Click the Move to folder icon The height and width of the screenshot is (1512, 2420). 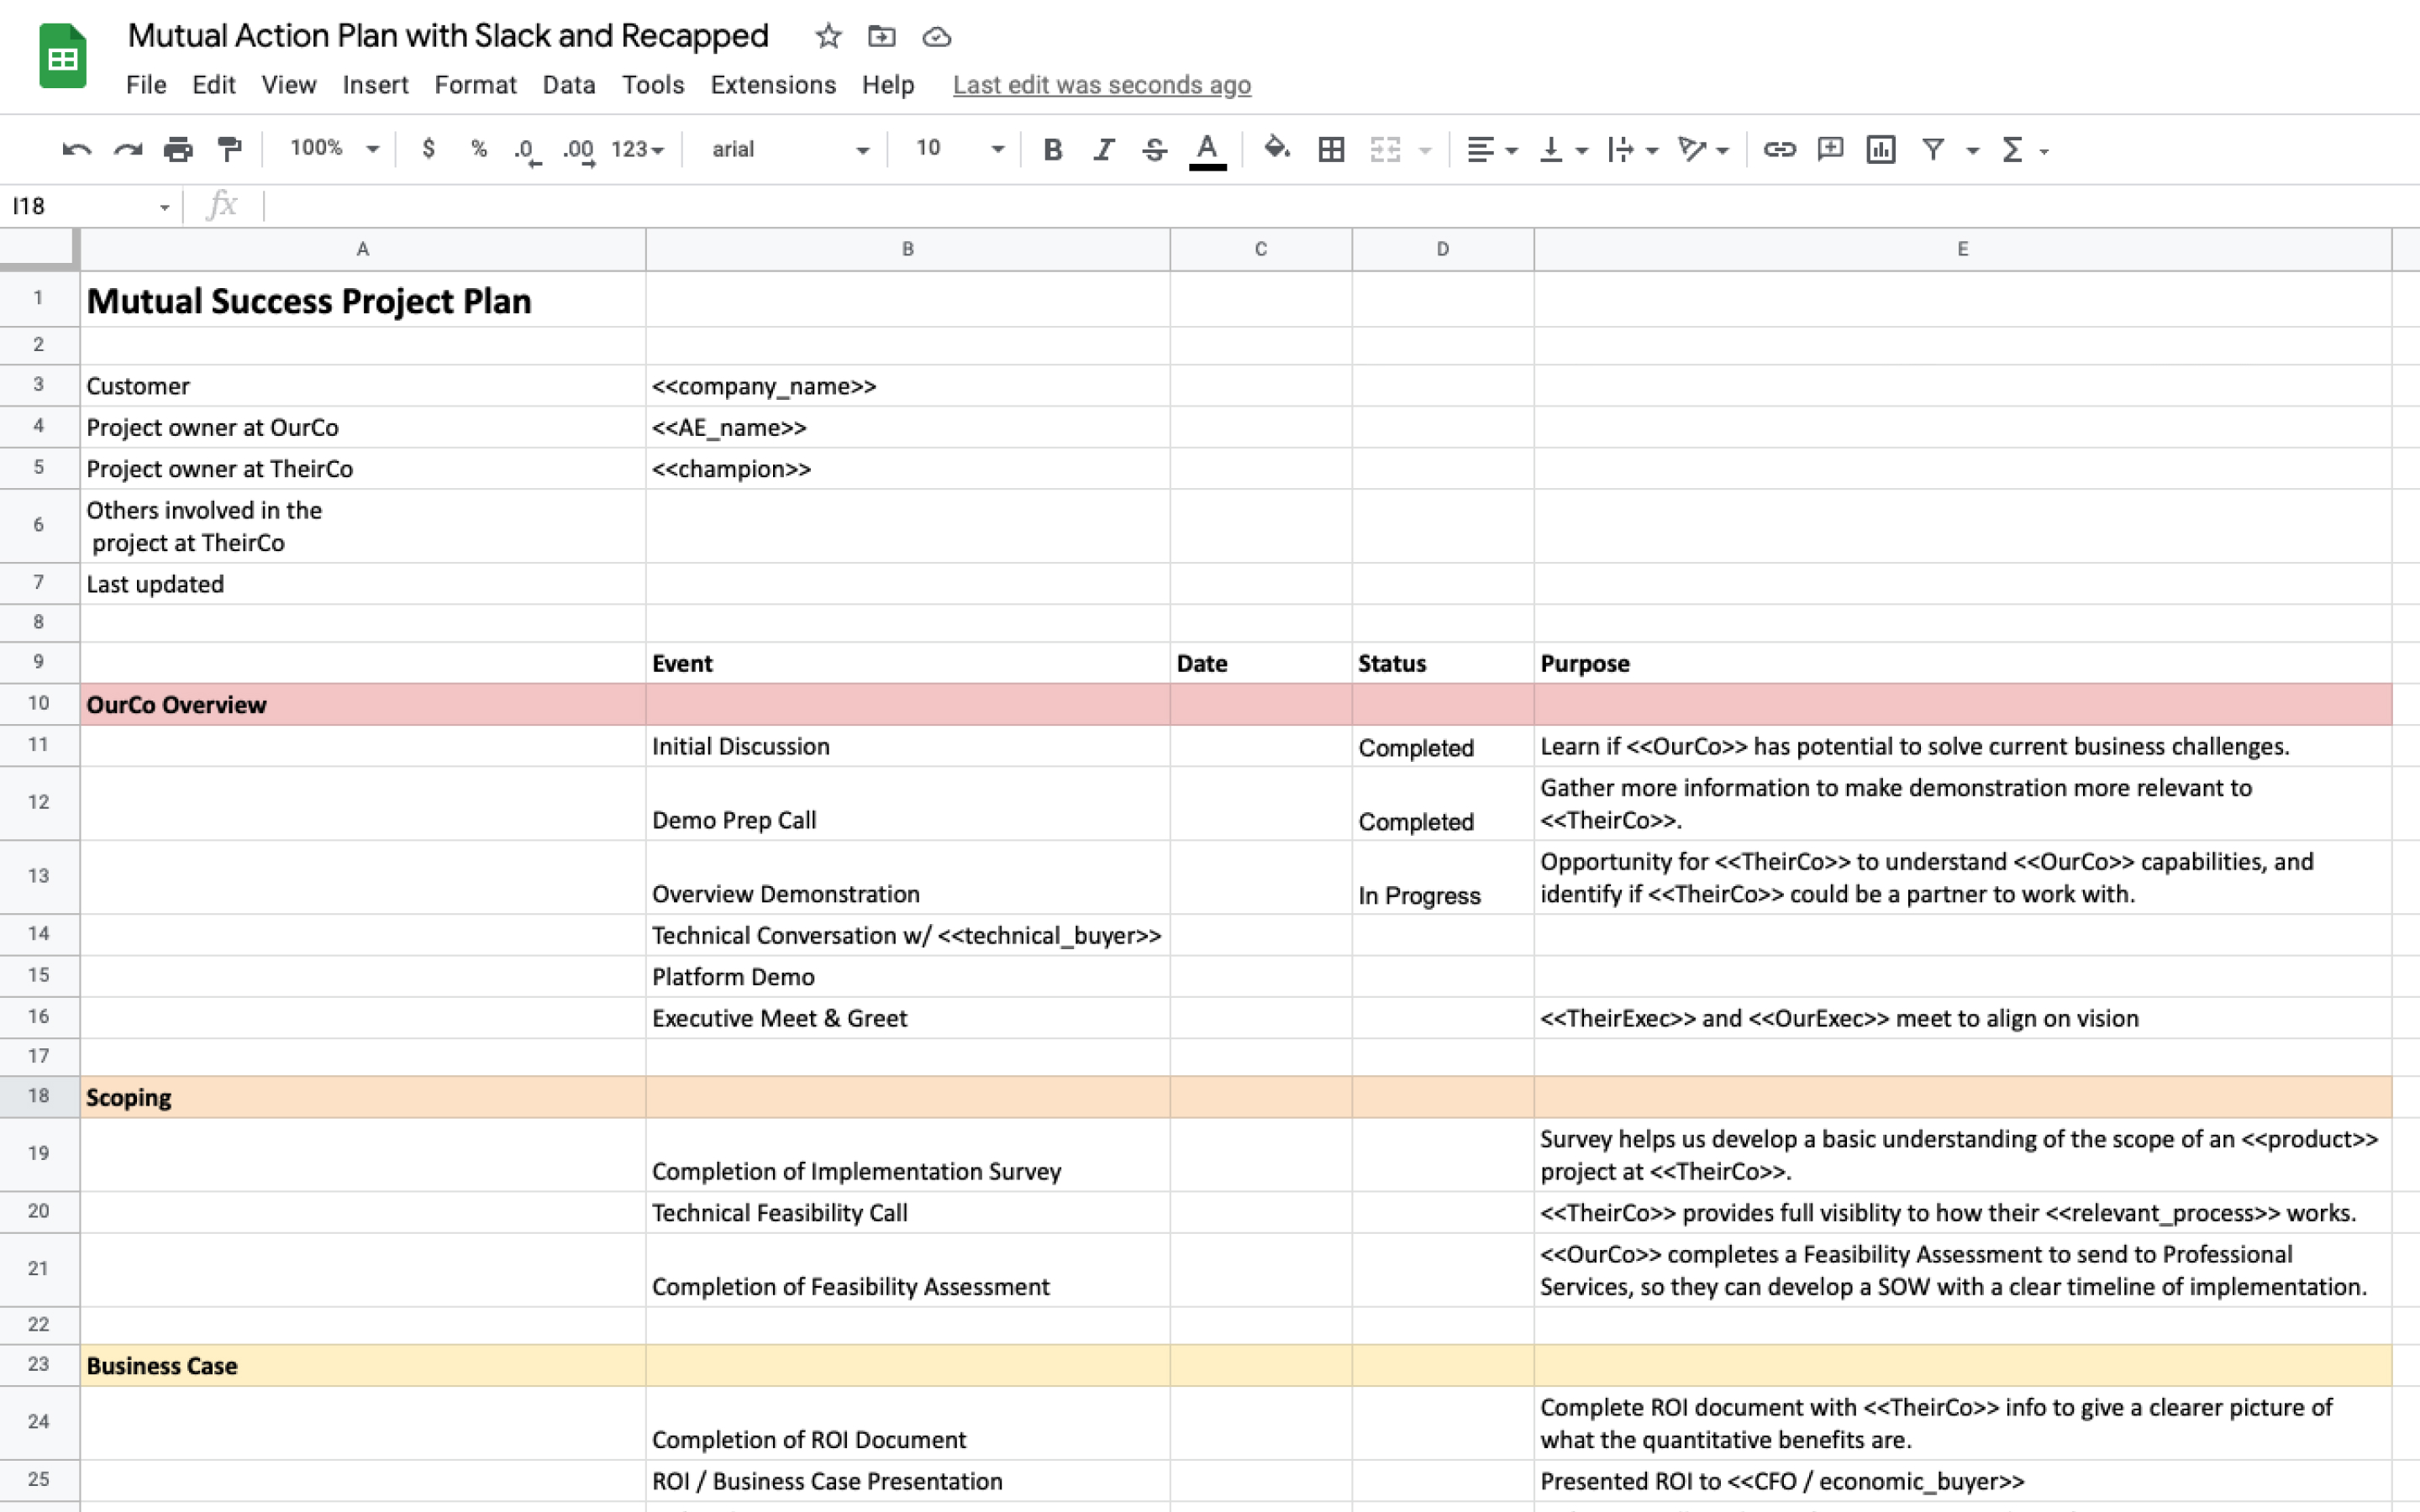point(881,37)
